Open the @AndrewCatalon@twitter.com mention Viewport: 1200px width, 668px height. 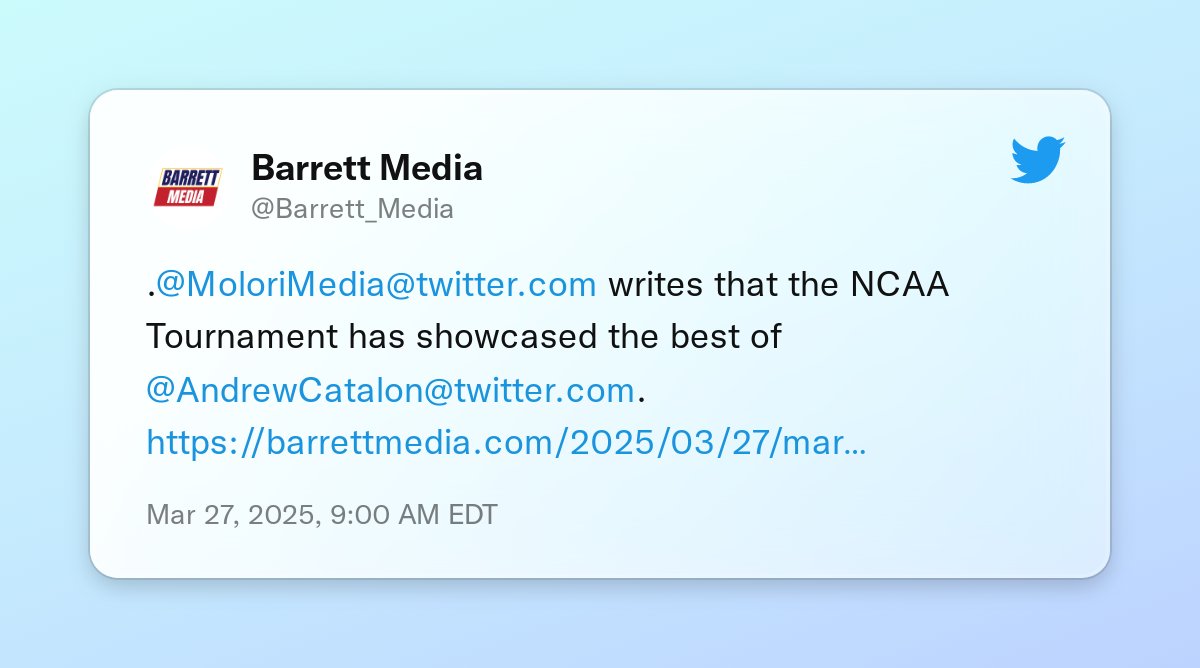390,390
